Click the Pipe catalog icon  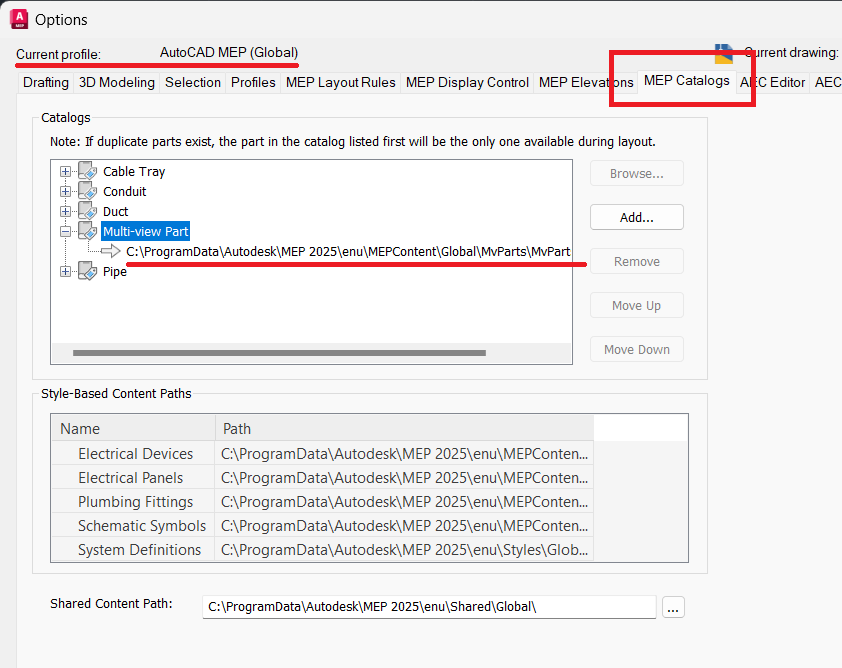coord(88,271)
